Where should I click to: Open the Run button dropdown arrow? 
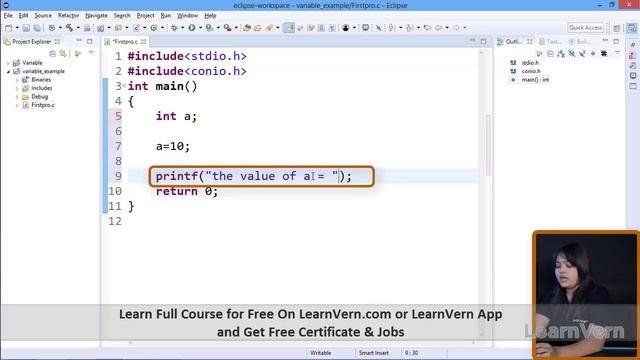pos(200,28)
